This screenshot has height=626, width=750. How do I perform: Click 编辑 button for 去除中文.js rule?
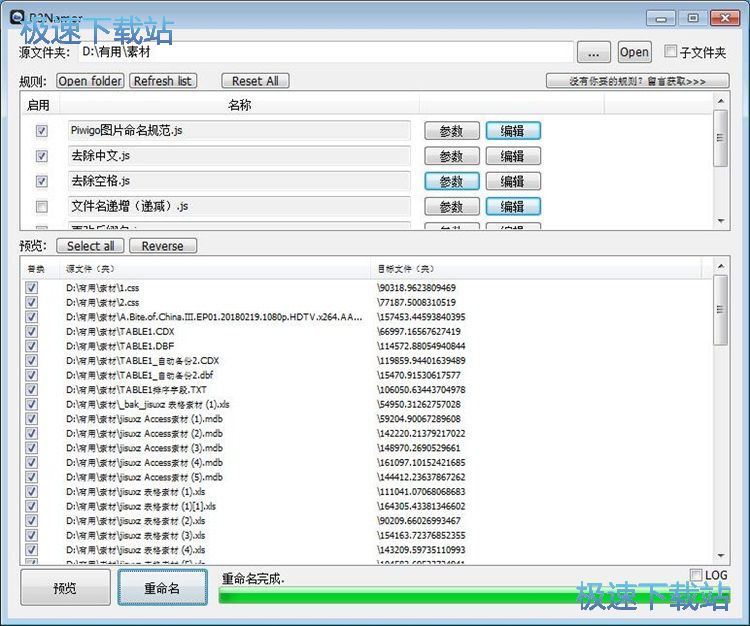pyautogui.click(x=513, y=156)
